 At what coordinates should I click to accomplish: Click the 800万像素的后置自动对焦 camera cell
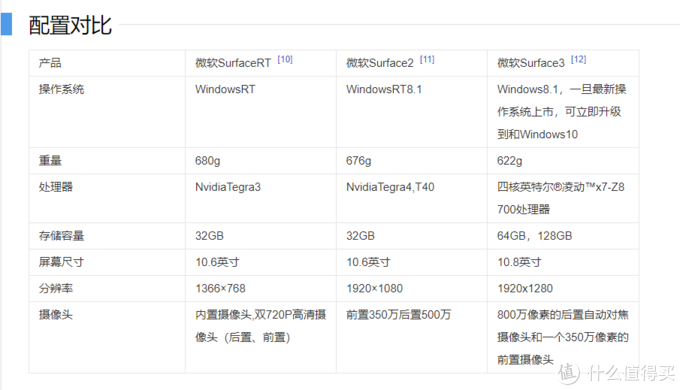click(562, 338)
